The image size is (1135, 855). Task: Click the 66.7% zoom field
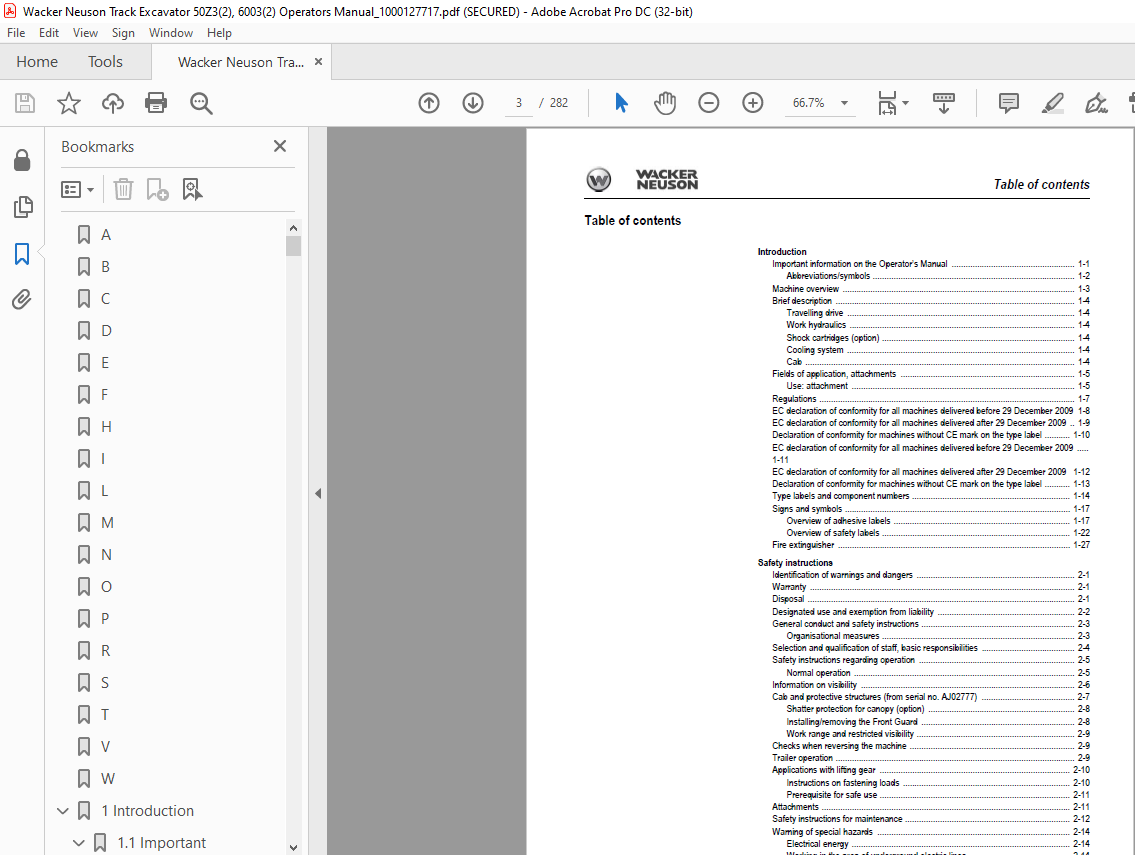[809, 103]
